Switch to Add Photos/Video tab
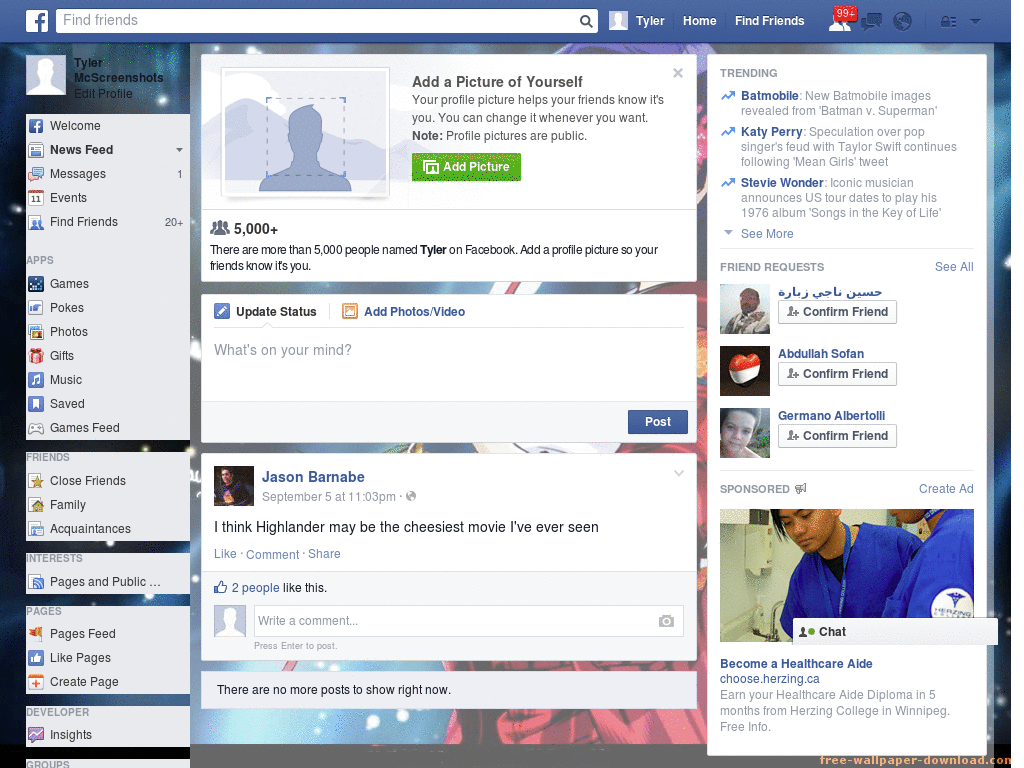The width and height of the screenshot is (1024, 768). [404, 312]
